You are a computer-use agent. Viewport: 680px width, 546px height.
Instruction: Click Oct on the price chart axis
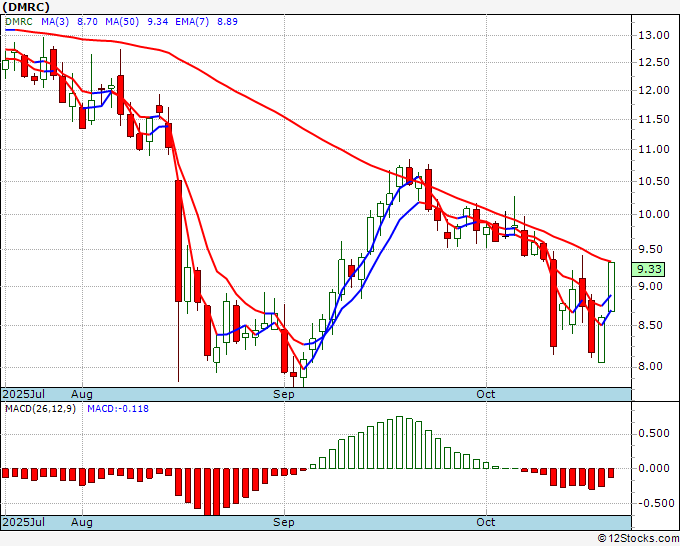[x=486, y=394]
